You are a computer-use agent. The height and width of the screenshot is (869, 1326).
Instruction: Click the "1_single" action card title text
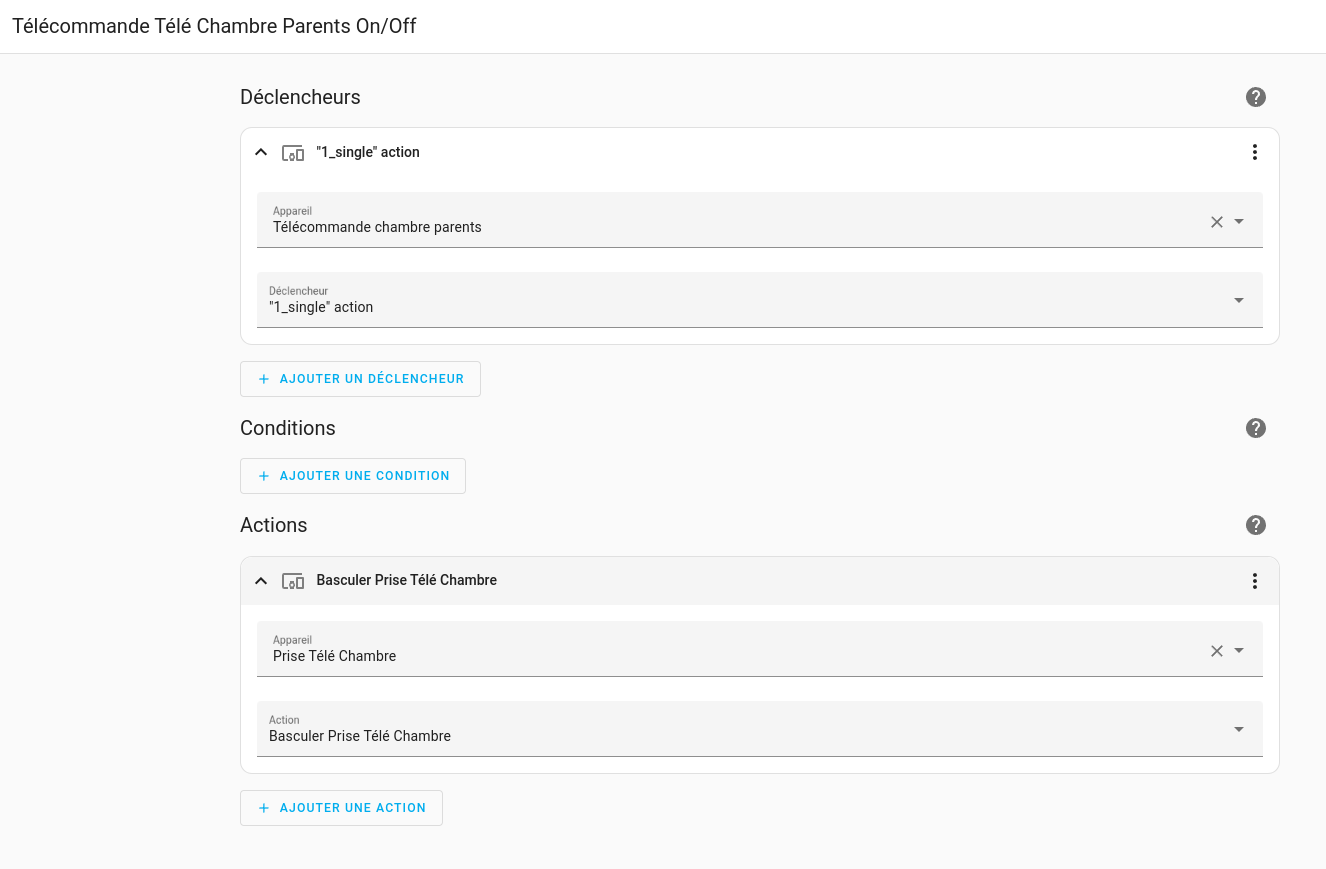[368, 152]
